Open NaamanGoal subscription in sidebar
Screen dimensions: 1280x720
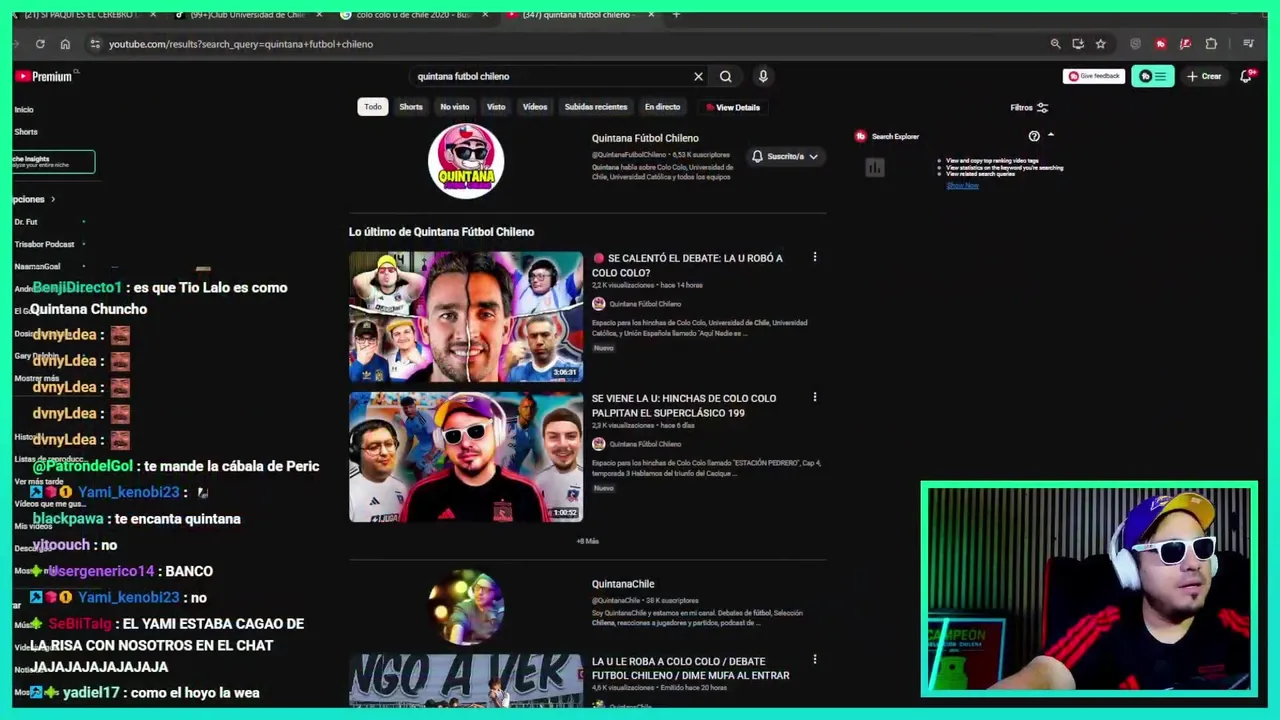click(x=38, y=266)
